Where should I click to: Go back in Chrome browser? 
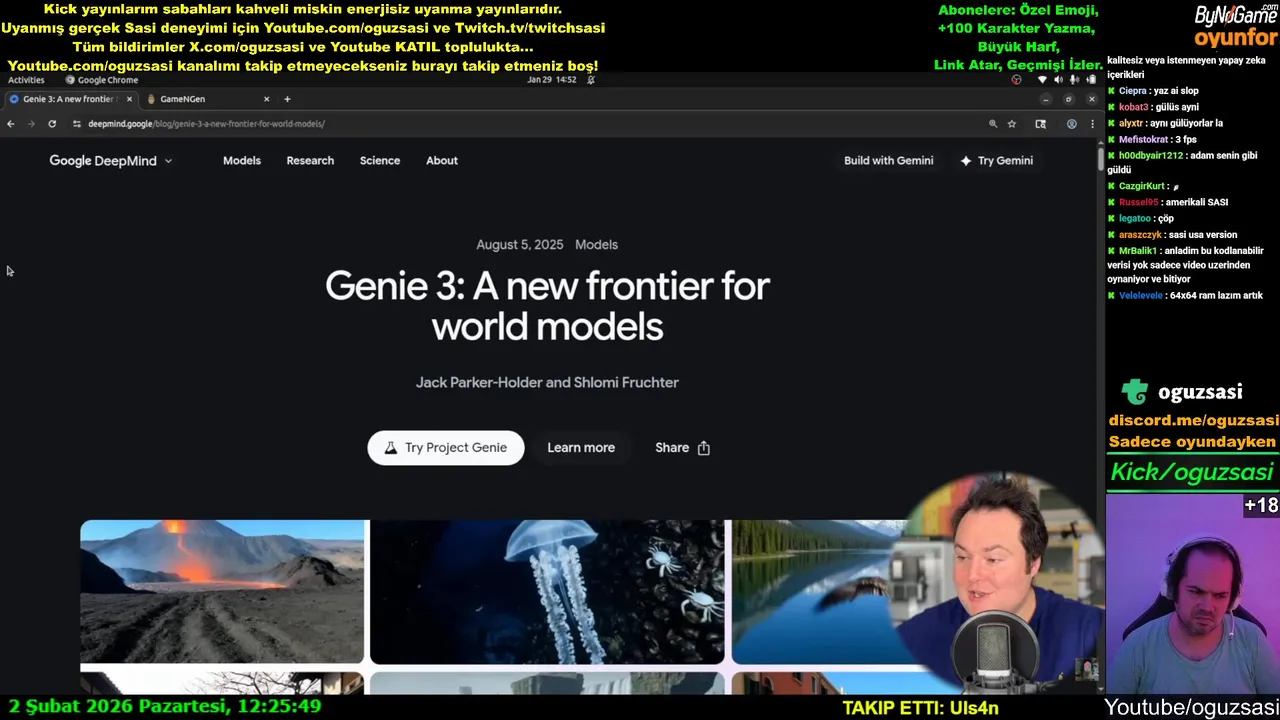(10, 124)
